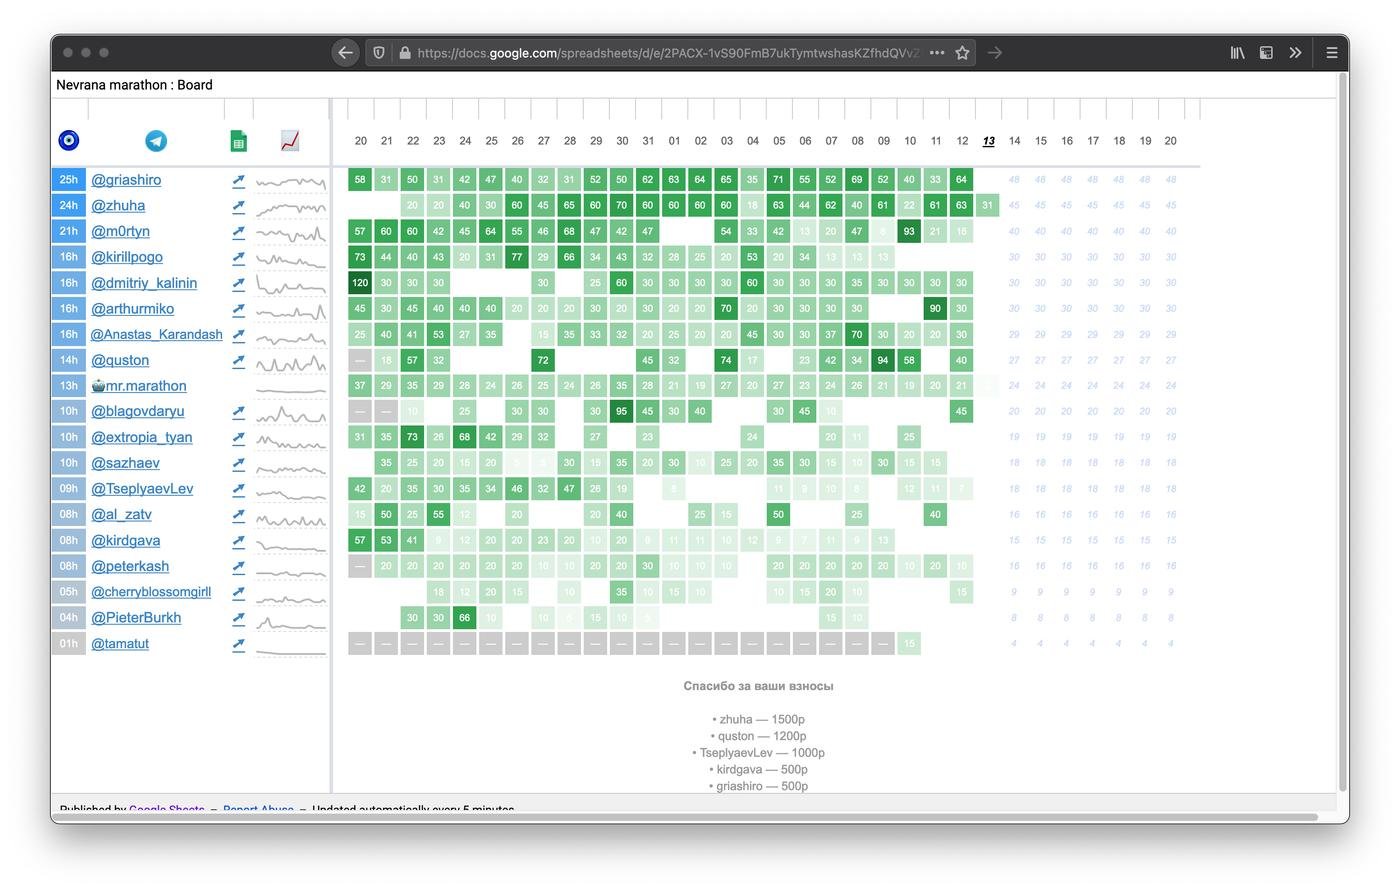Click the site security padlock icon
Screen dimensions: 1400x890
[405, 53]
